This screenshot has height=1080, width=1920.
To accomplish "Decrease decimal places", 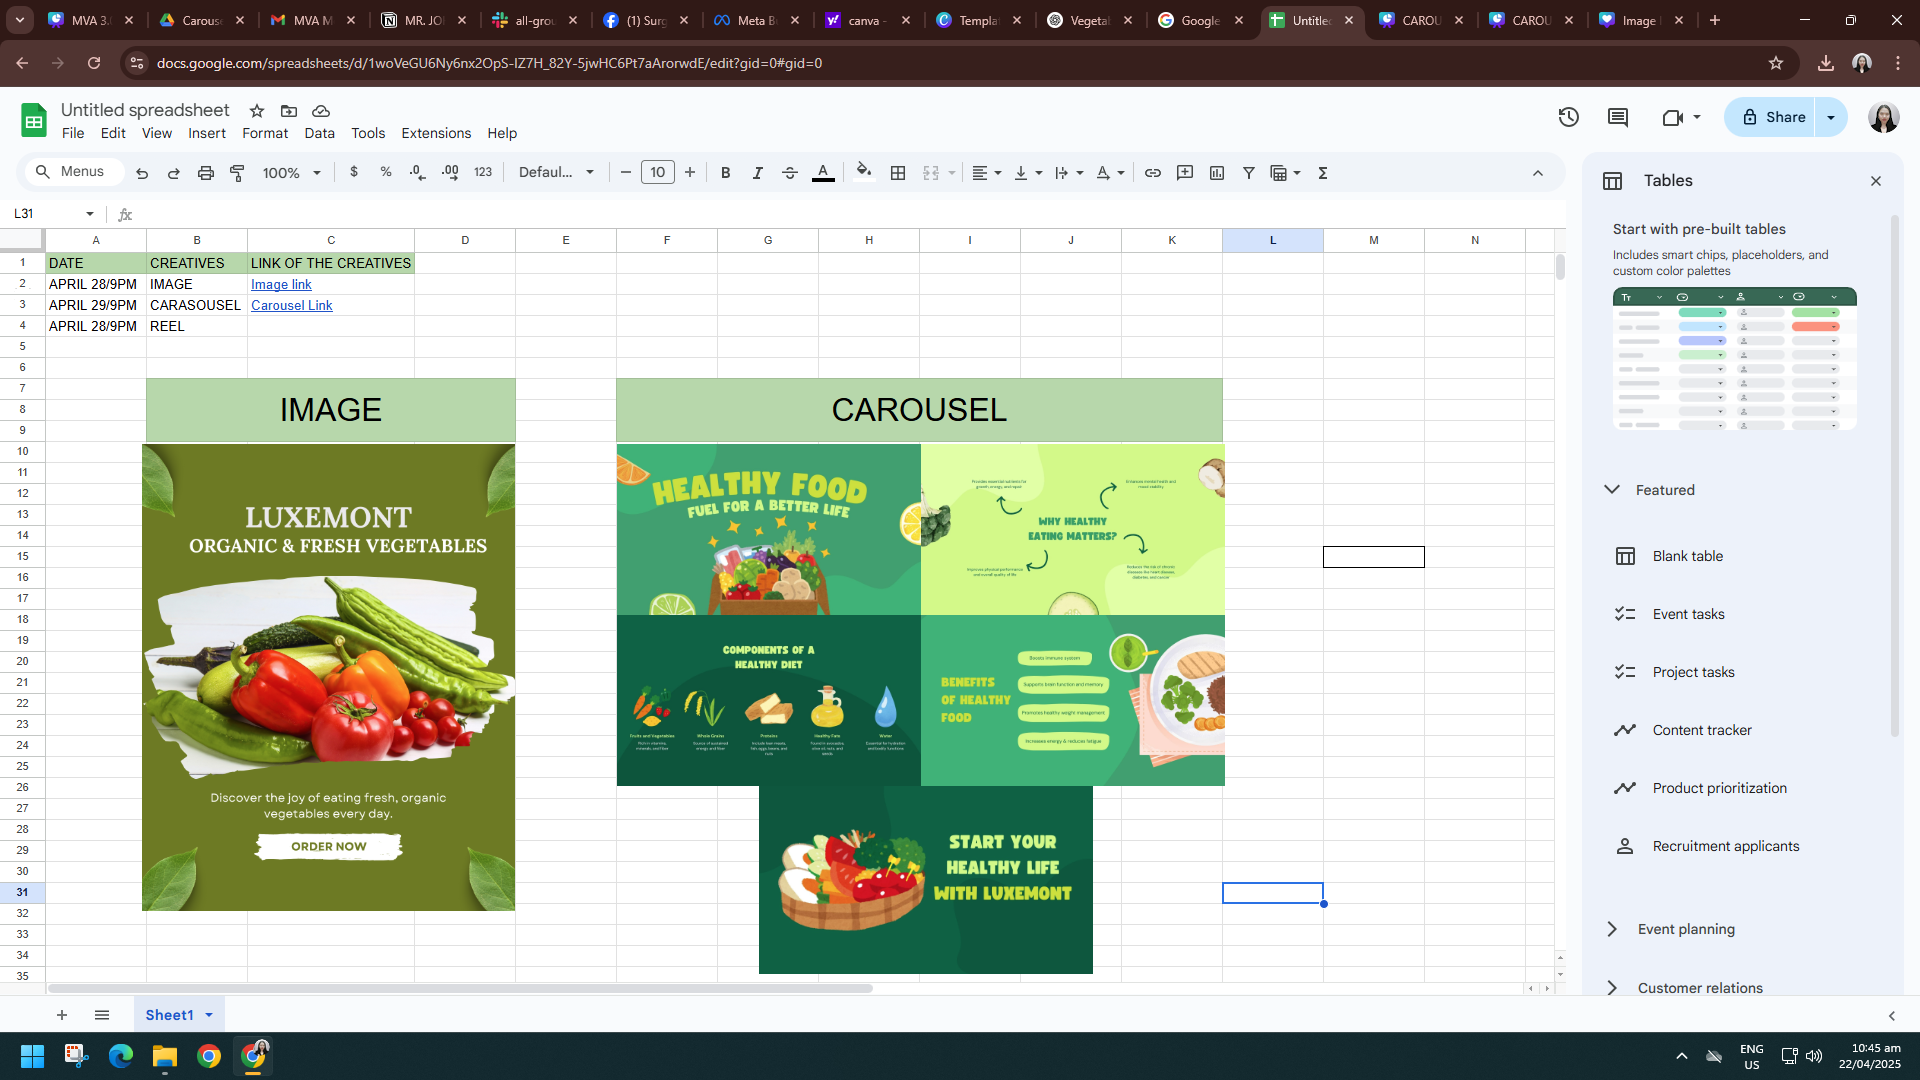I will (418, 172).
